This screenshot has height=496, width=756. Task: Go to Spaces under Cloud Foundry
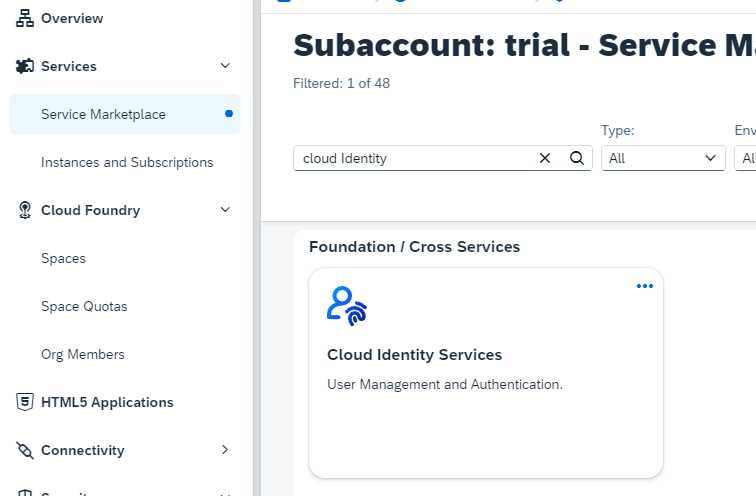coord(63,258)
